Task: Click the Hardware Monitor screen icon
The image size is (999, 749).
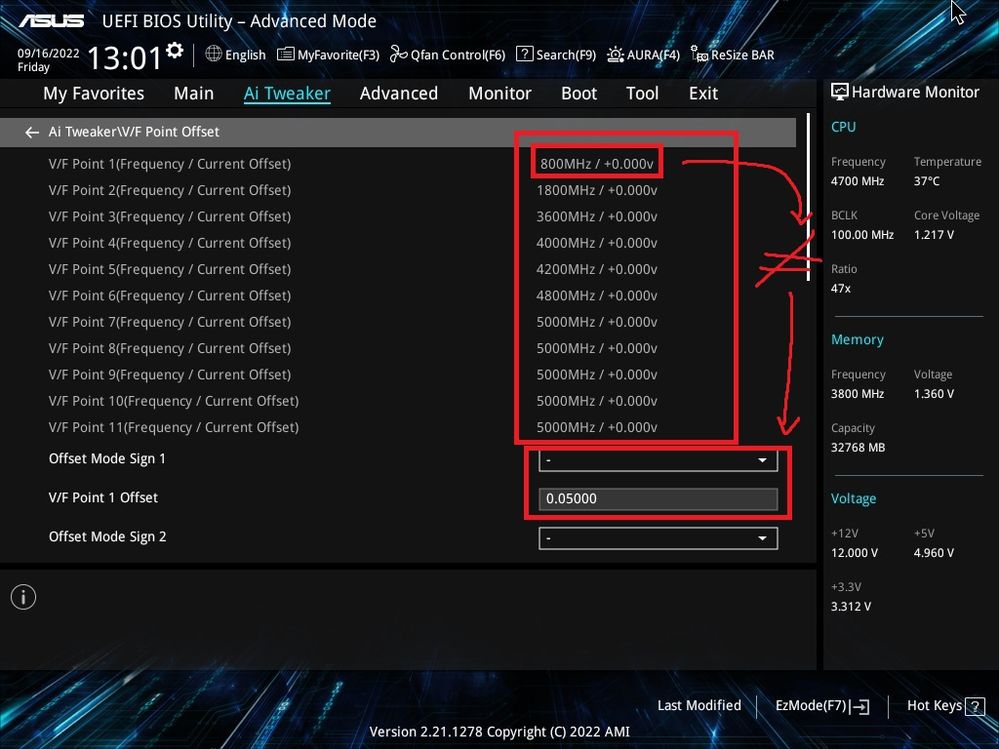Action: pos(840,92)
